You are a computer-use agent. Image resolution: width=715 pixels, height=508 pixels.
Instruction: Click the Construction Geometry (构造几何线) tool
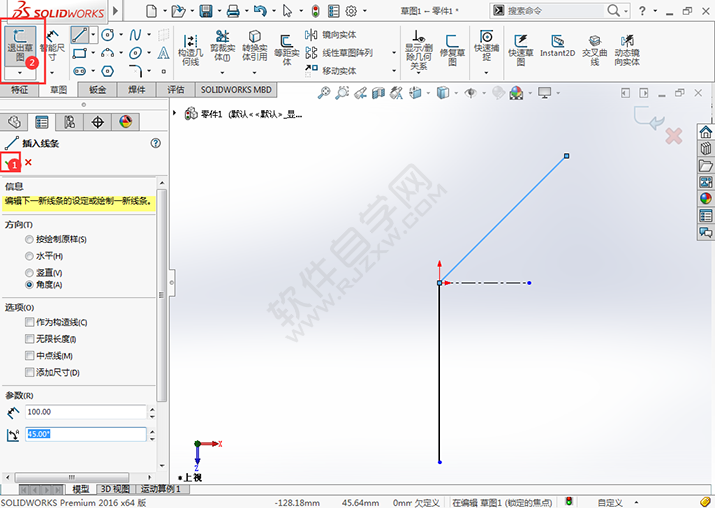[191, 50]
